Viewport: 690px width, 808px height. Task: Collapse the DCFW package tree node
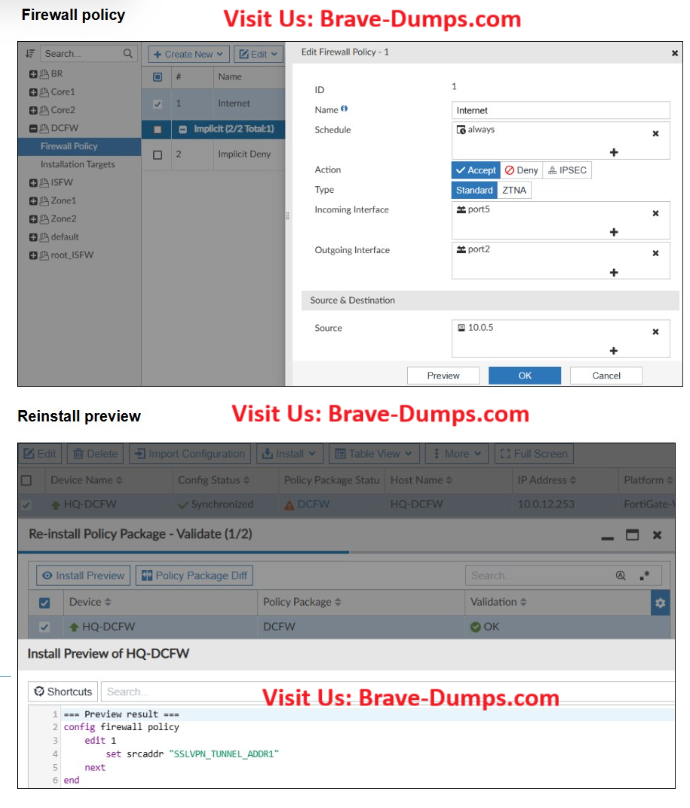pos(33,128)
